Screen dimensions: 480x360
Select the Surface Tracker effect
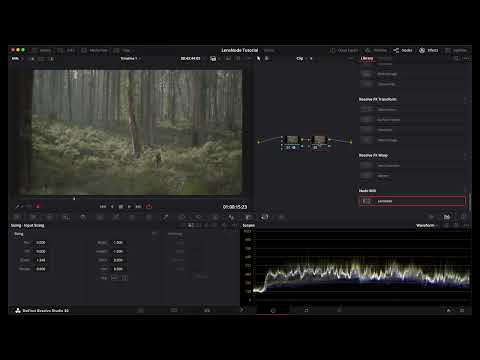tap(412, 119)
